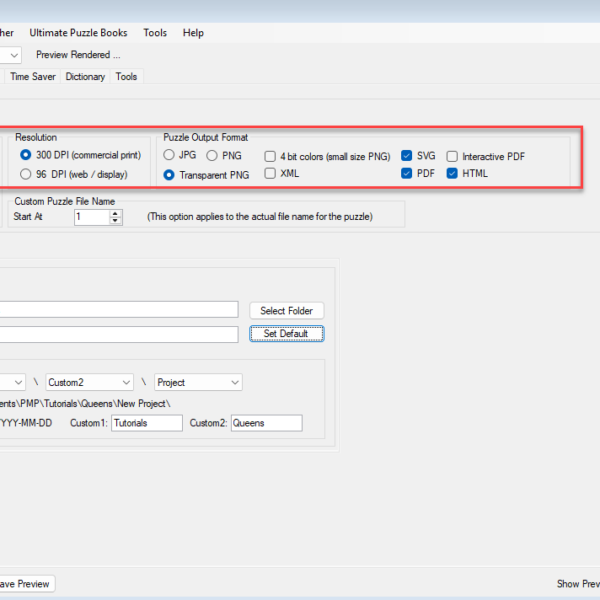Uncheck the SVG output checkbox
The height and width of the screenshot is (600, 600).
click(x=407, y=156)
